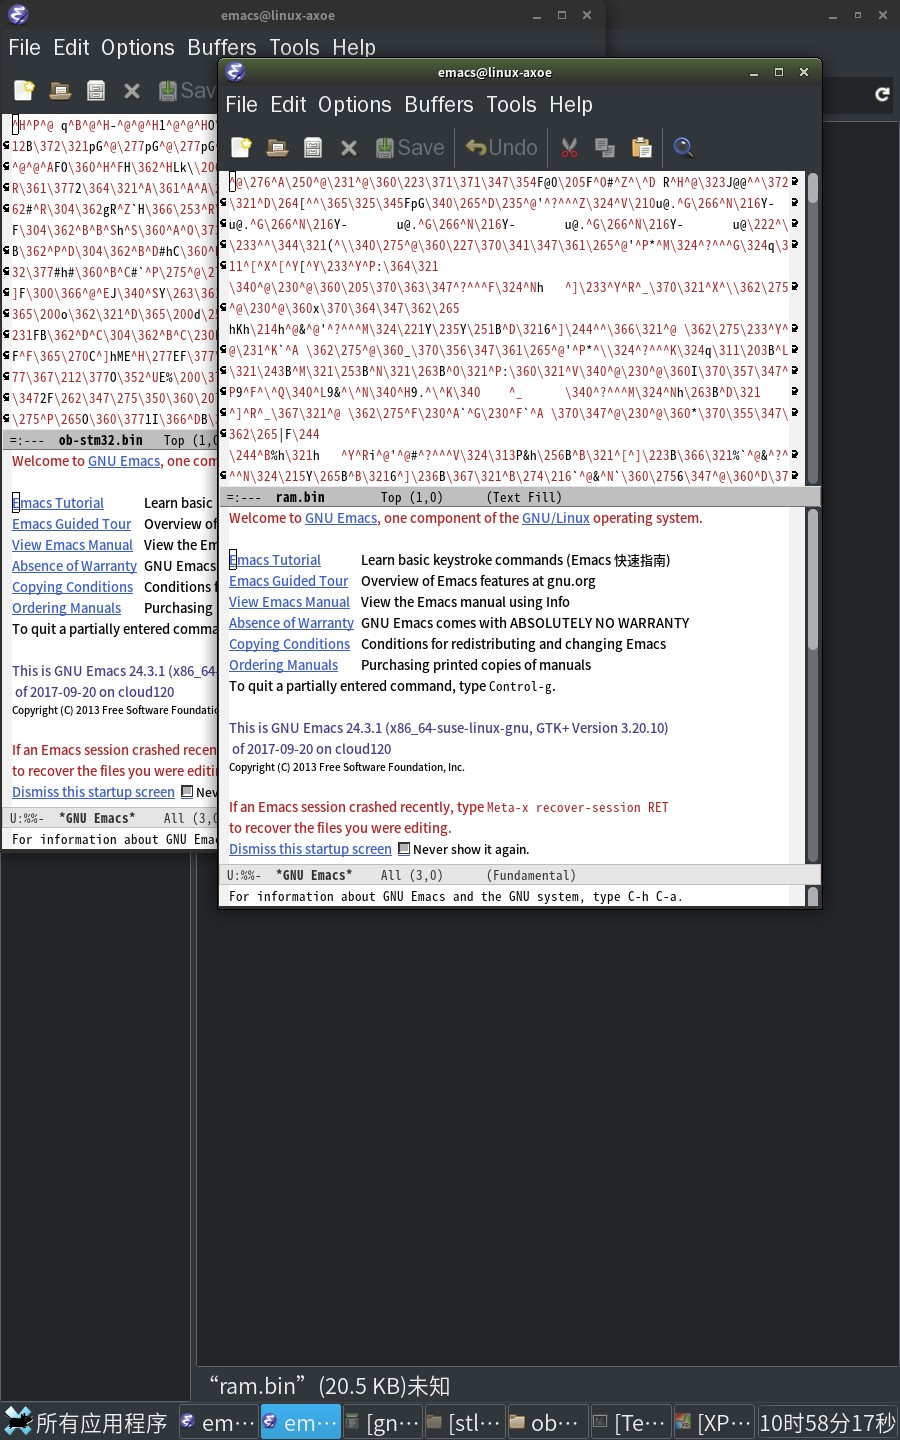
Task: Click Copy icon in front Emacs toolbar
Action: (605, 148)
